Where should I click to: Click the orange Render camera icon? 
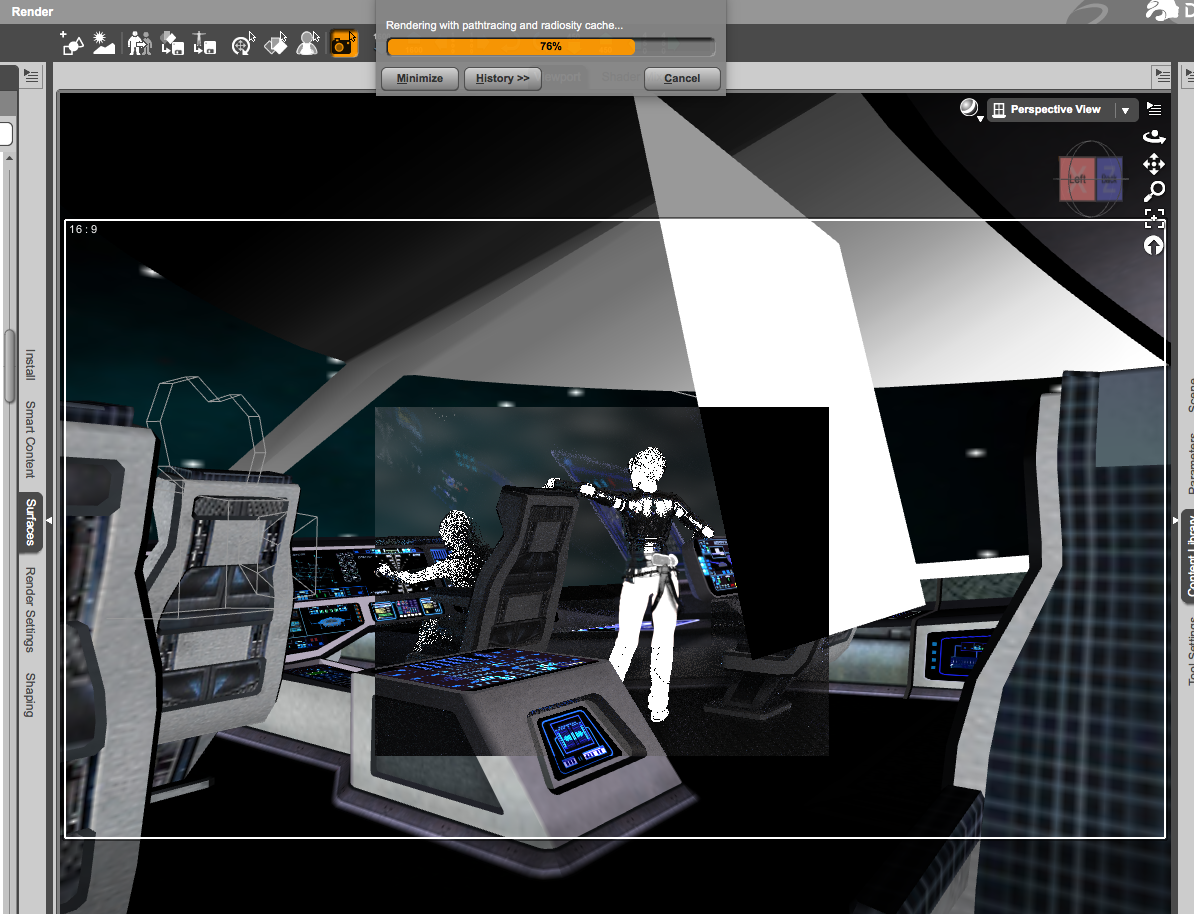coord(343,43)
